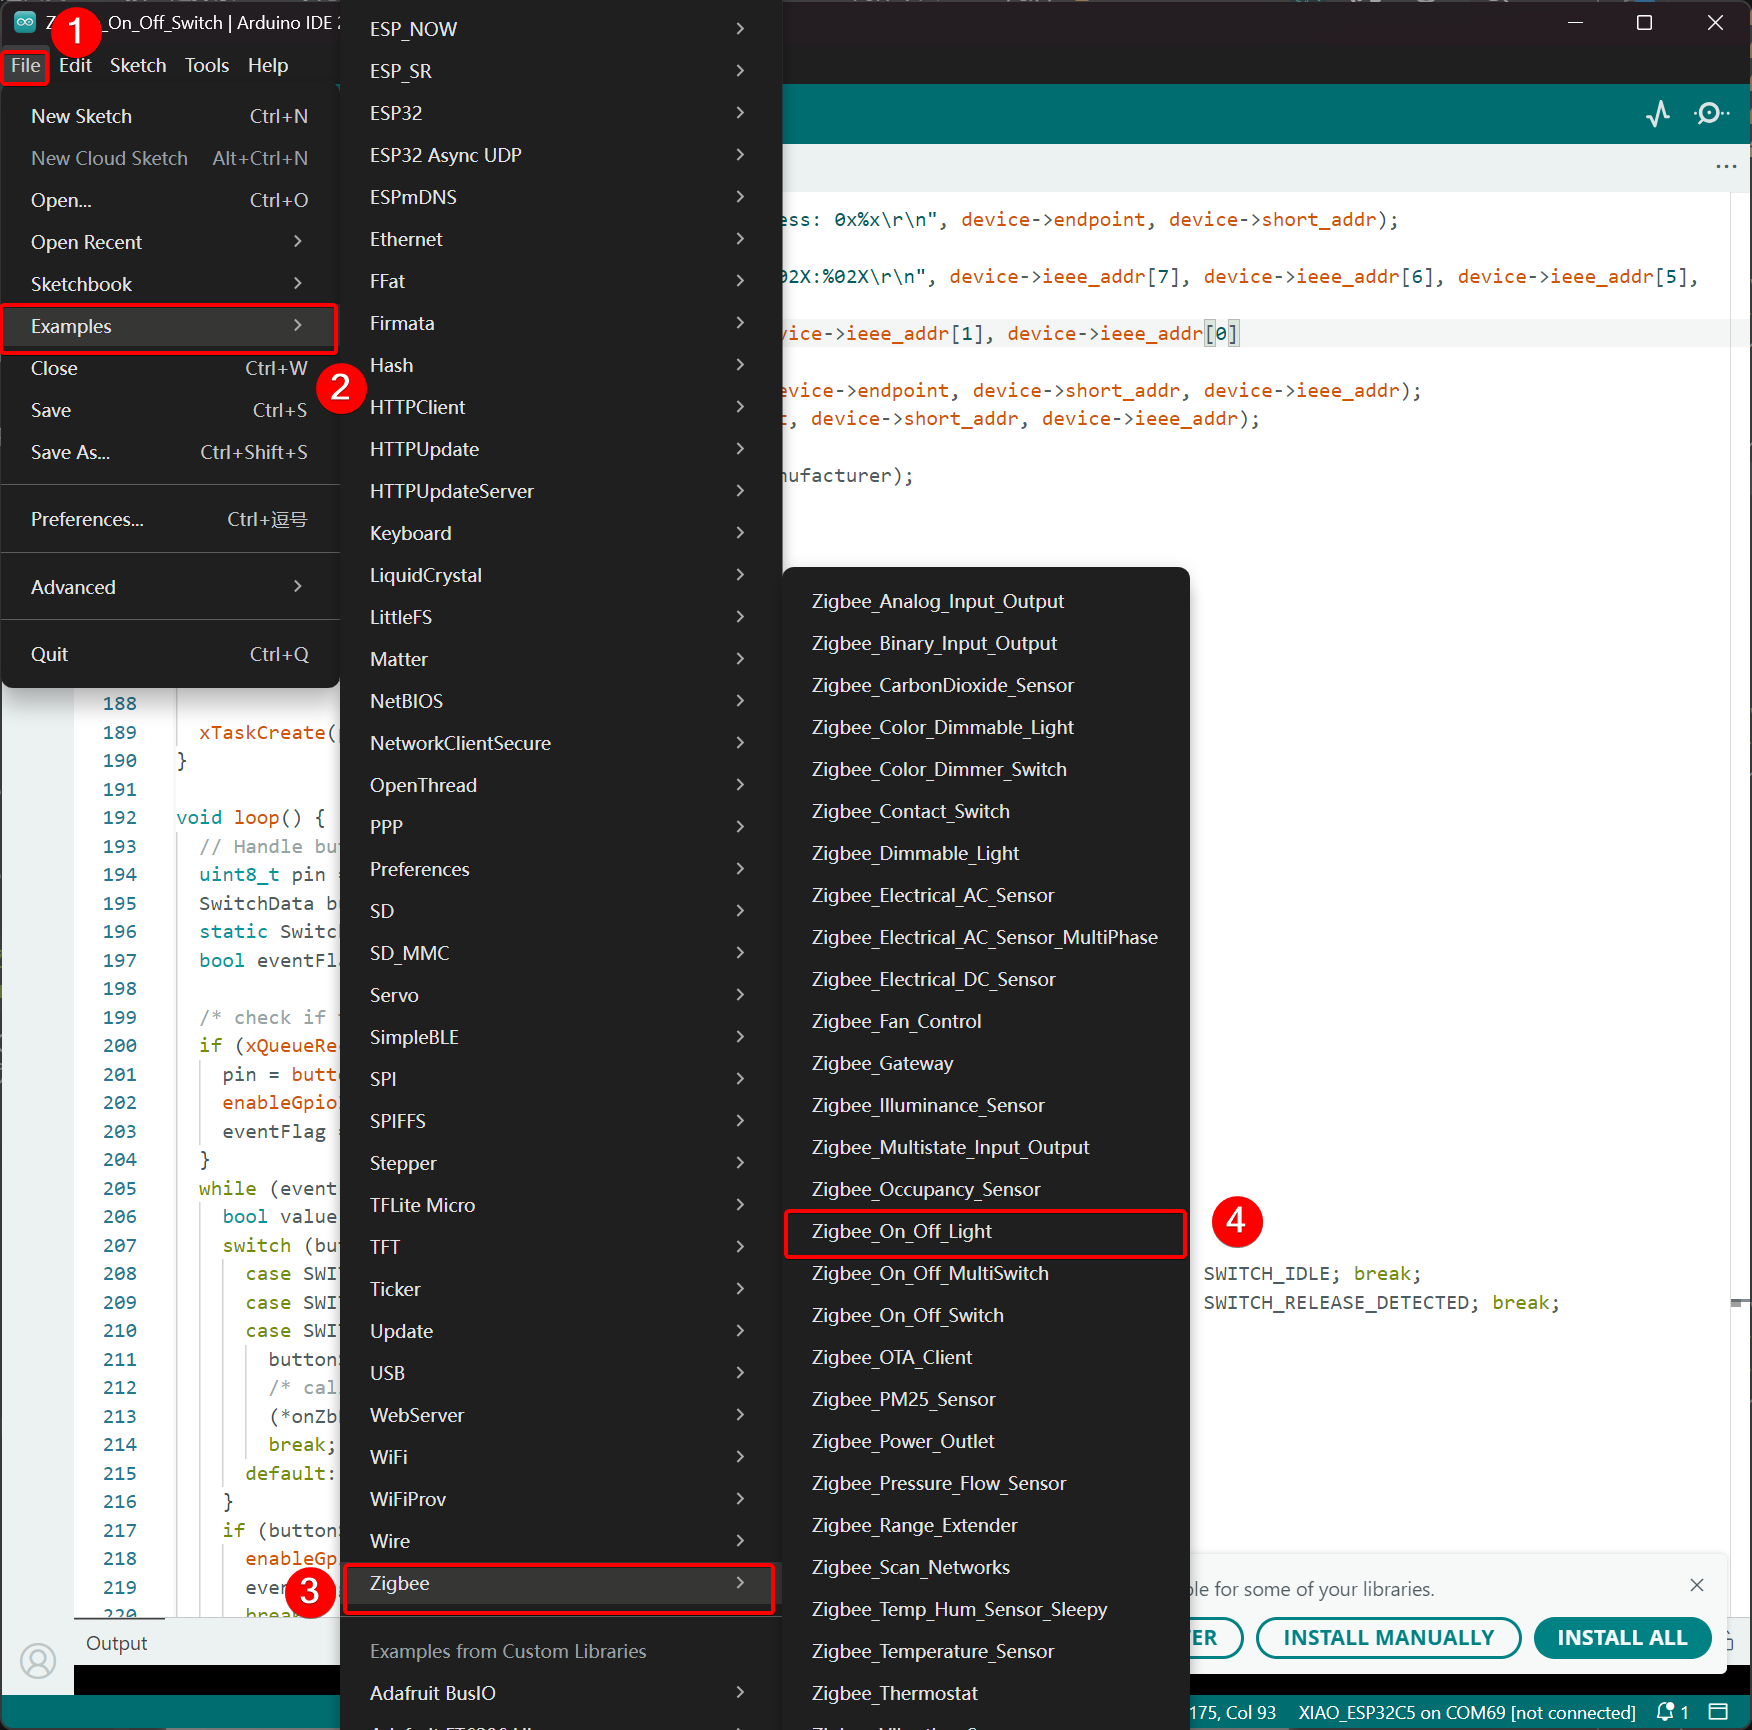Click the XIAO_ESP32C5 board status entry

[x=1466, y=1712]
